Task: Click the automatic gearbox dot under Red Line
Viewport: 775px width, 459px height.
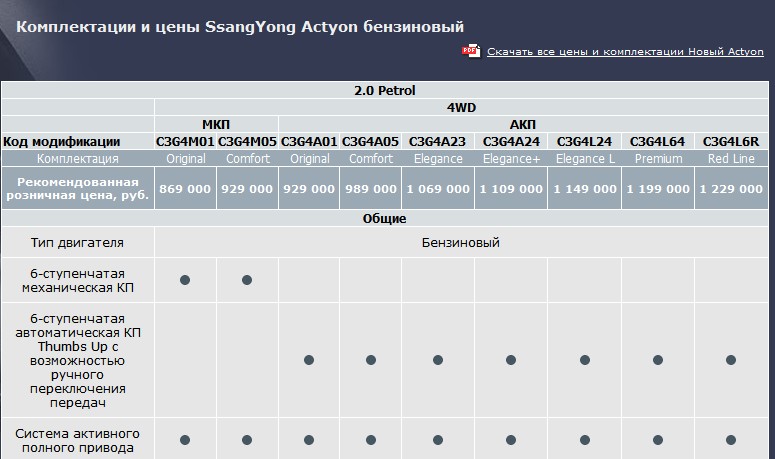Action: (731, 360)
